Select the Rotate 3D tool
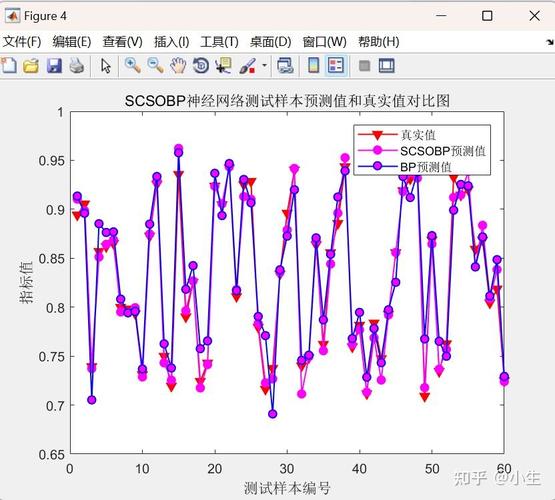This screenshot has height=500, width=555. (201, 65)
